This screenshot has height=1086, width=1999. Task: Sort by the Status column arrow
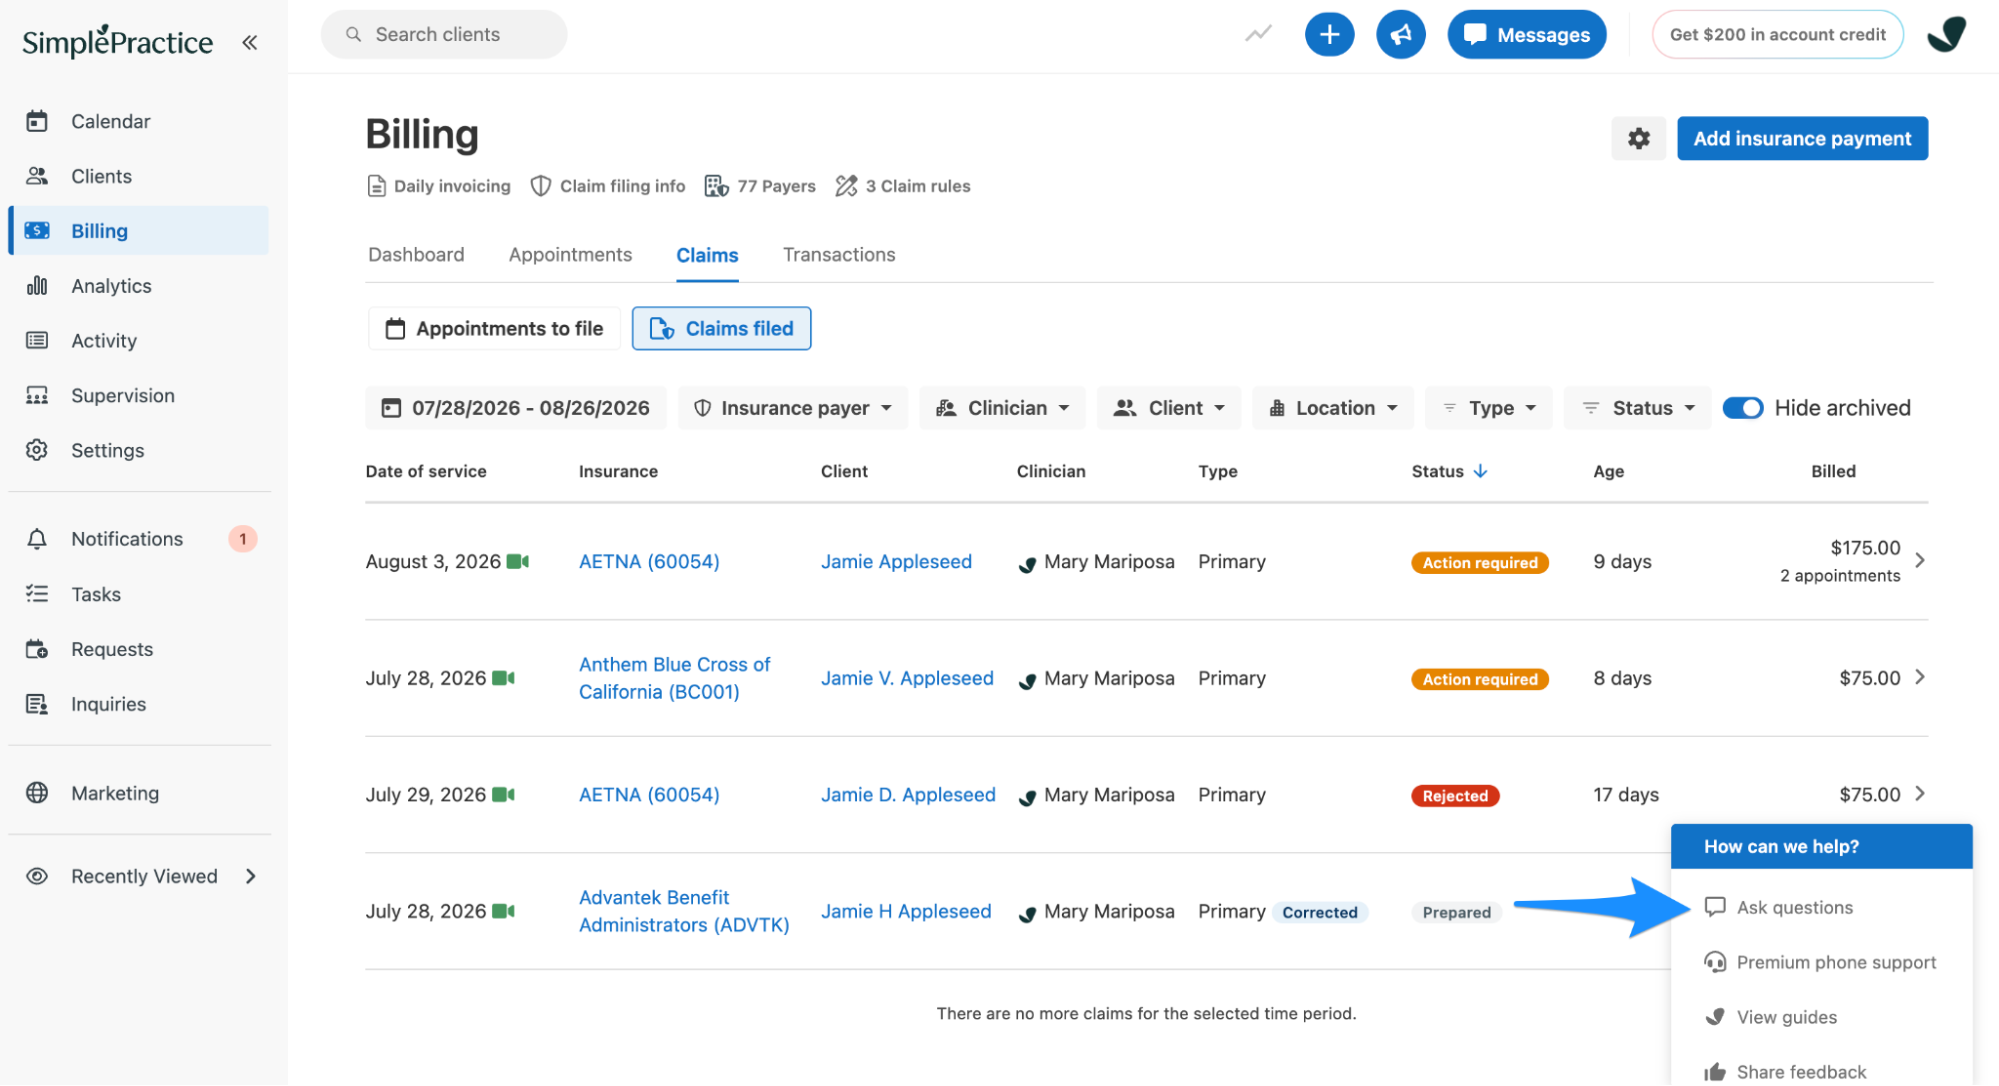pos(1480,471)
